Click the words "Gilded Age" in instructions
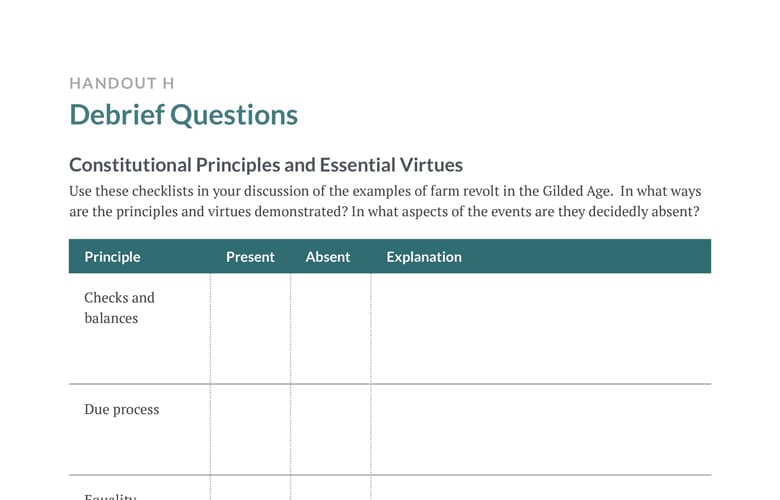This screenshot has width=780, height=500. point(577,192)
